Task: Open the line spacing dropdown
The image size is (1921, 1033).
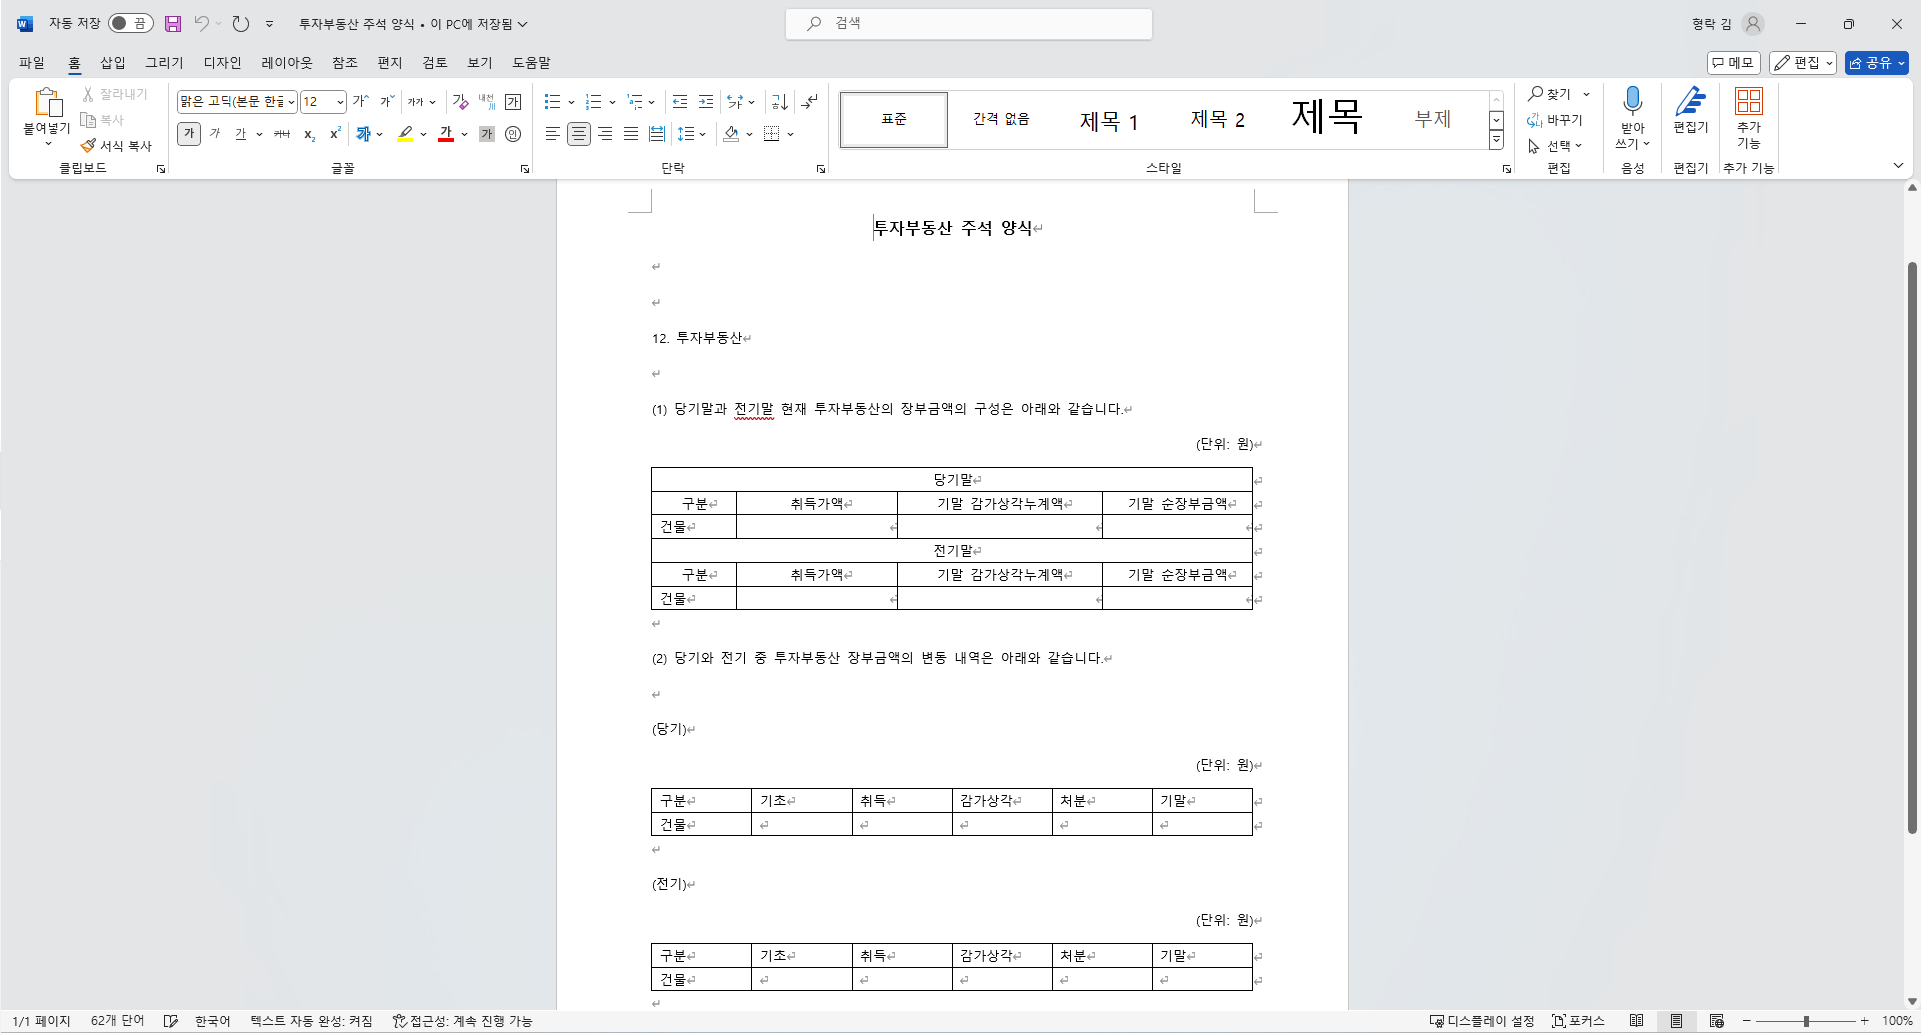Action: click(x=693, y=133)
